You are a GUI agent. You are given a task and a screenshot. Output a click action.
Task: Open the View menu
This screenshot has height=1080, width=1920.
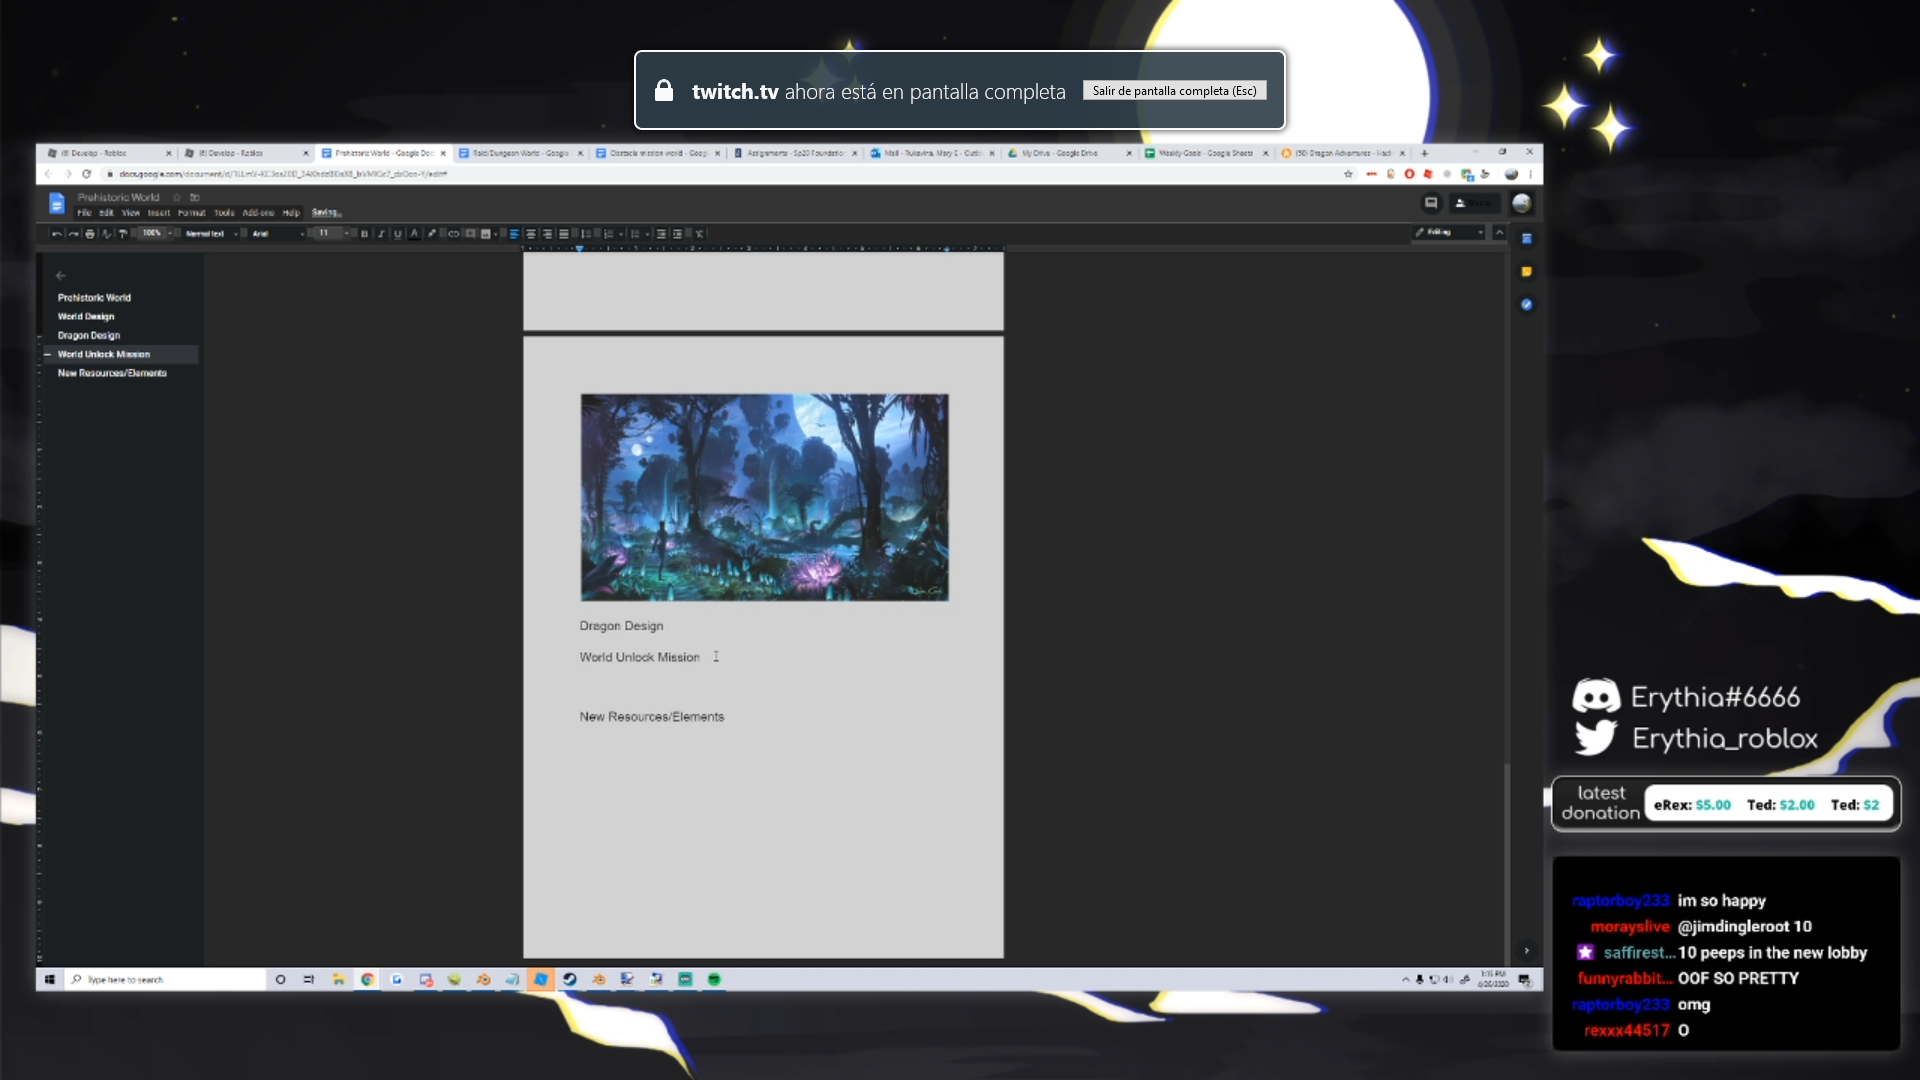click(x=131, y=213)
